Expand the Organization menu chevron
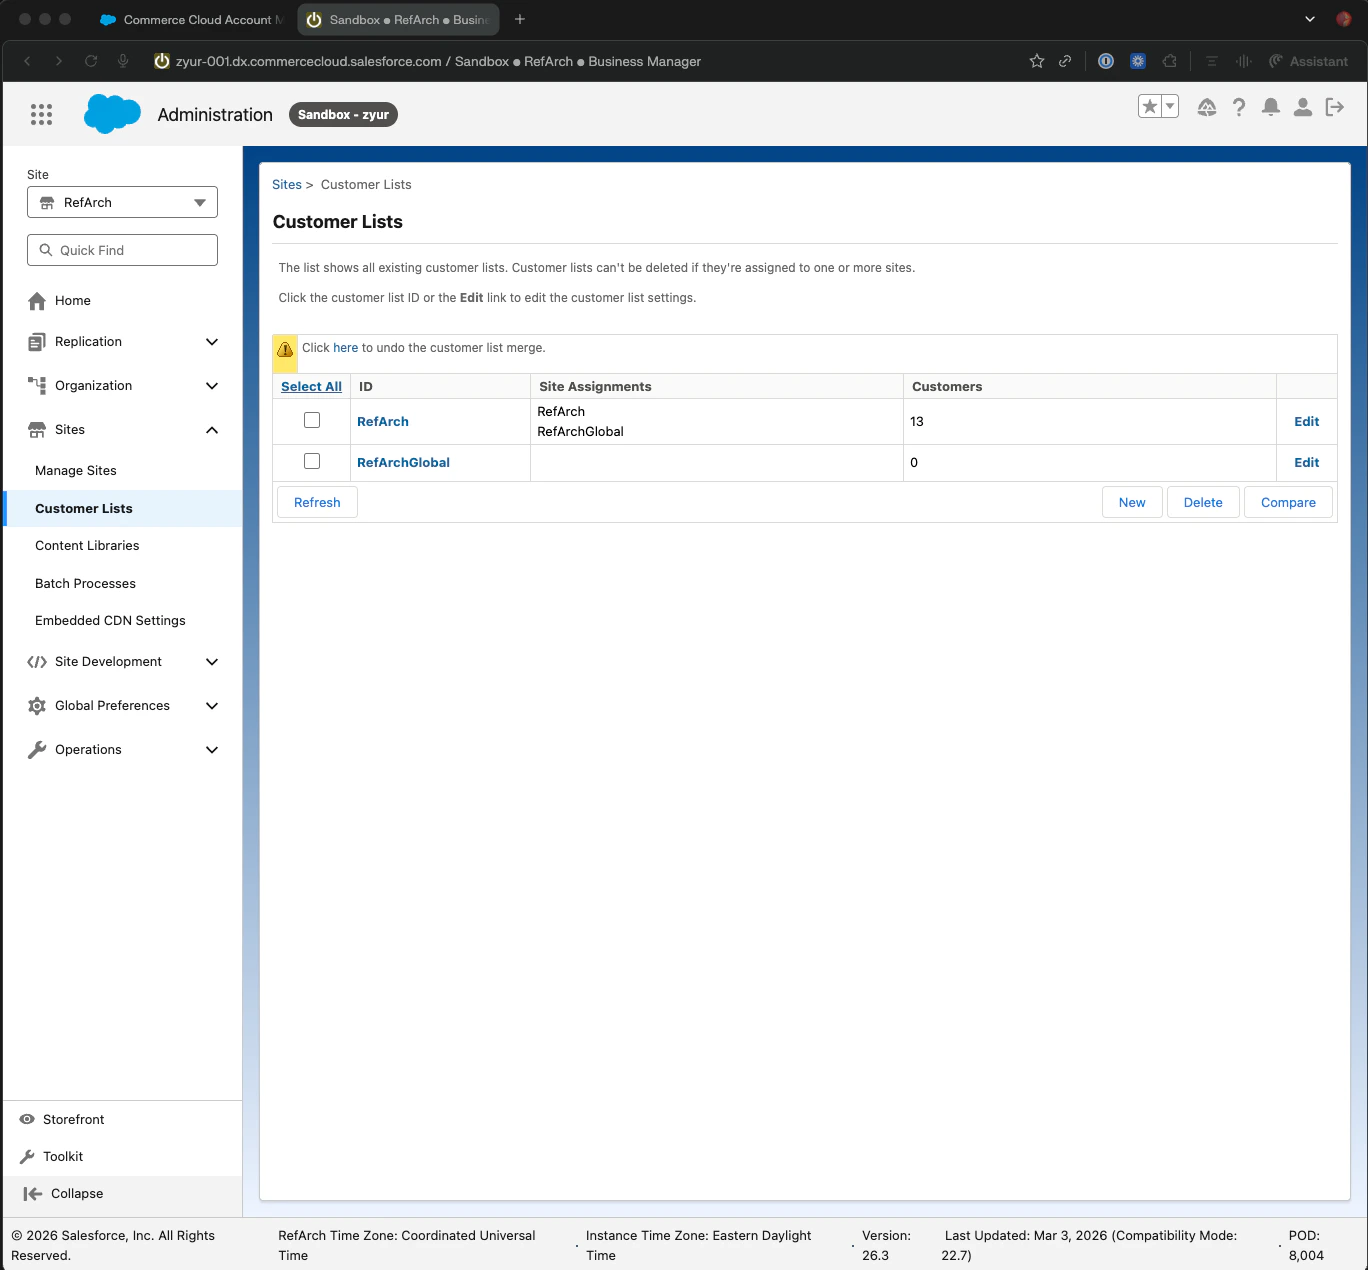This screenshot has height=1270, width=1368. click(x=212, y=386)
